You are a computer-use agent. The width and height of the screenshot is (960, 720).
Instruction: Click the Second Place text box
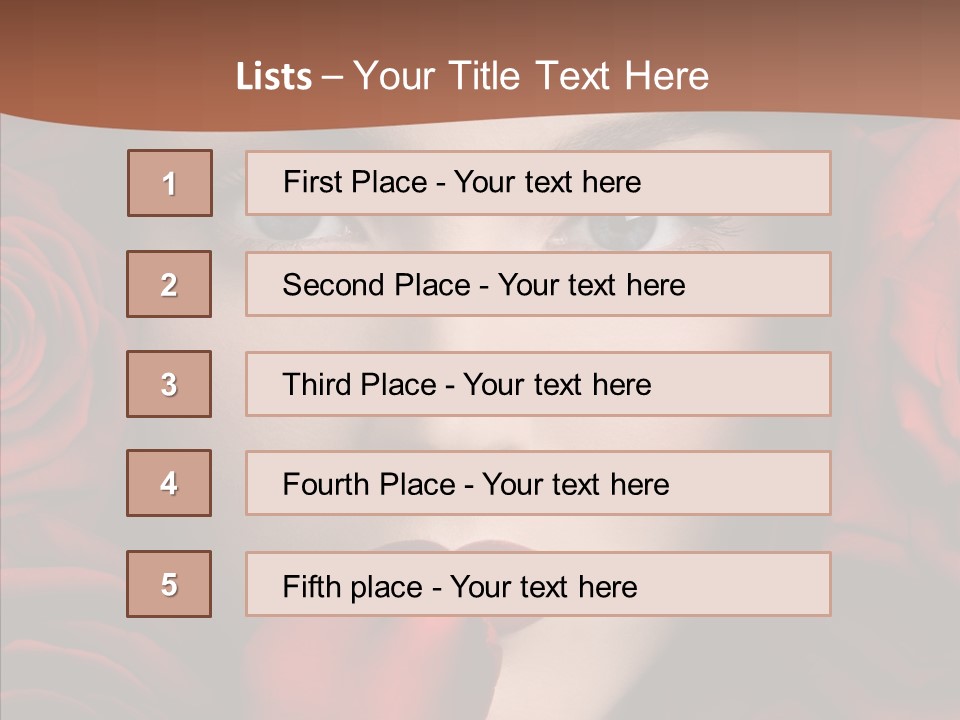tap(538, 284)
